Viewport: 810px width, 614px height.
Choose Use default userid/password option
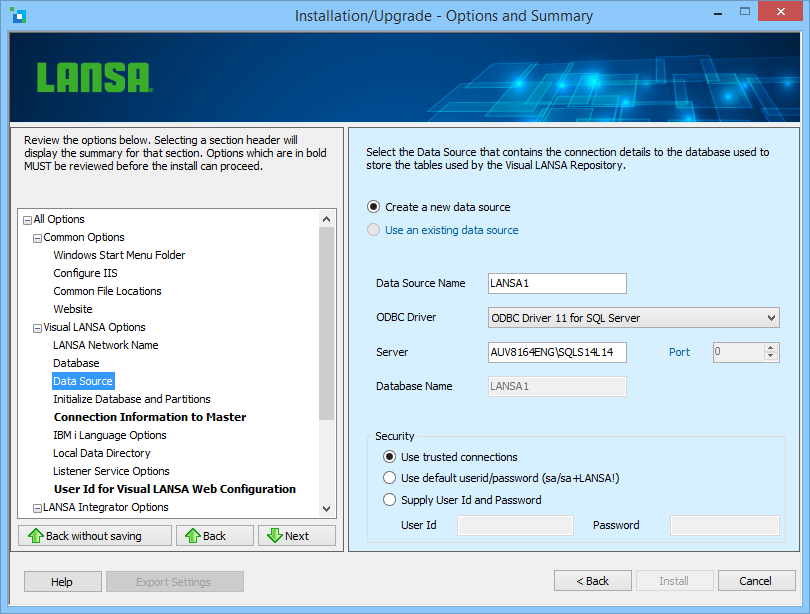501,478
